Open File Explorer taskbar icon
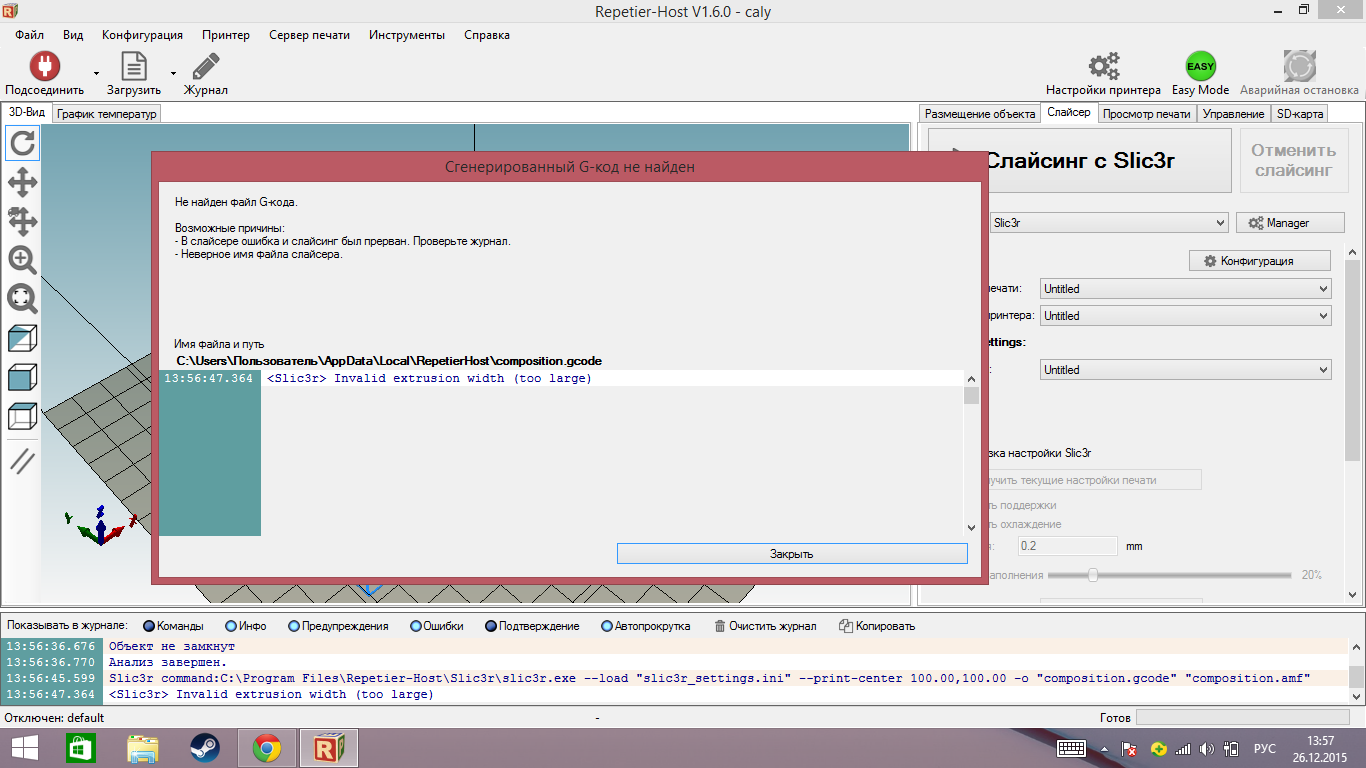 [x=143, y=748]
